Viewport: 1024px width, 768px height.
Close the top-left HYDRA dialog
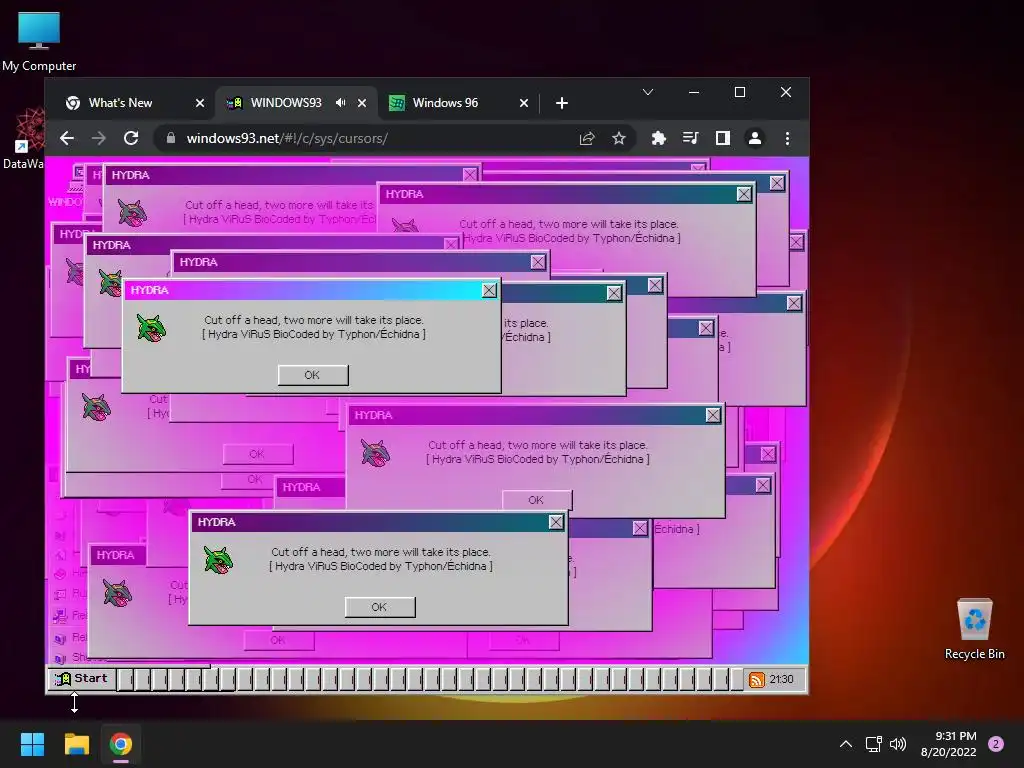click(470, 174)
